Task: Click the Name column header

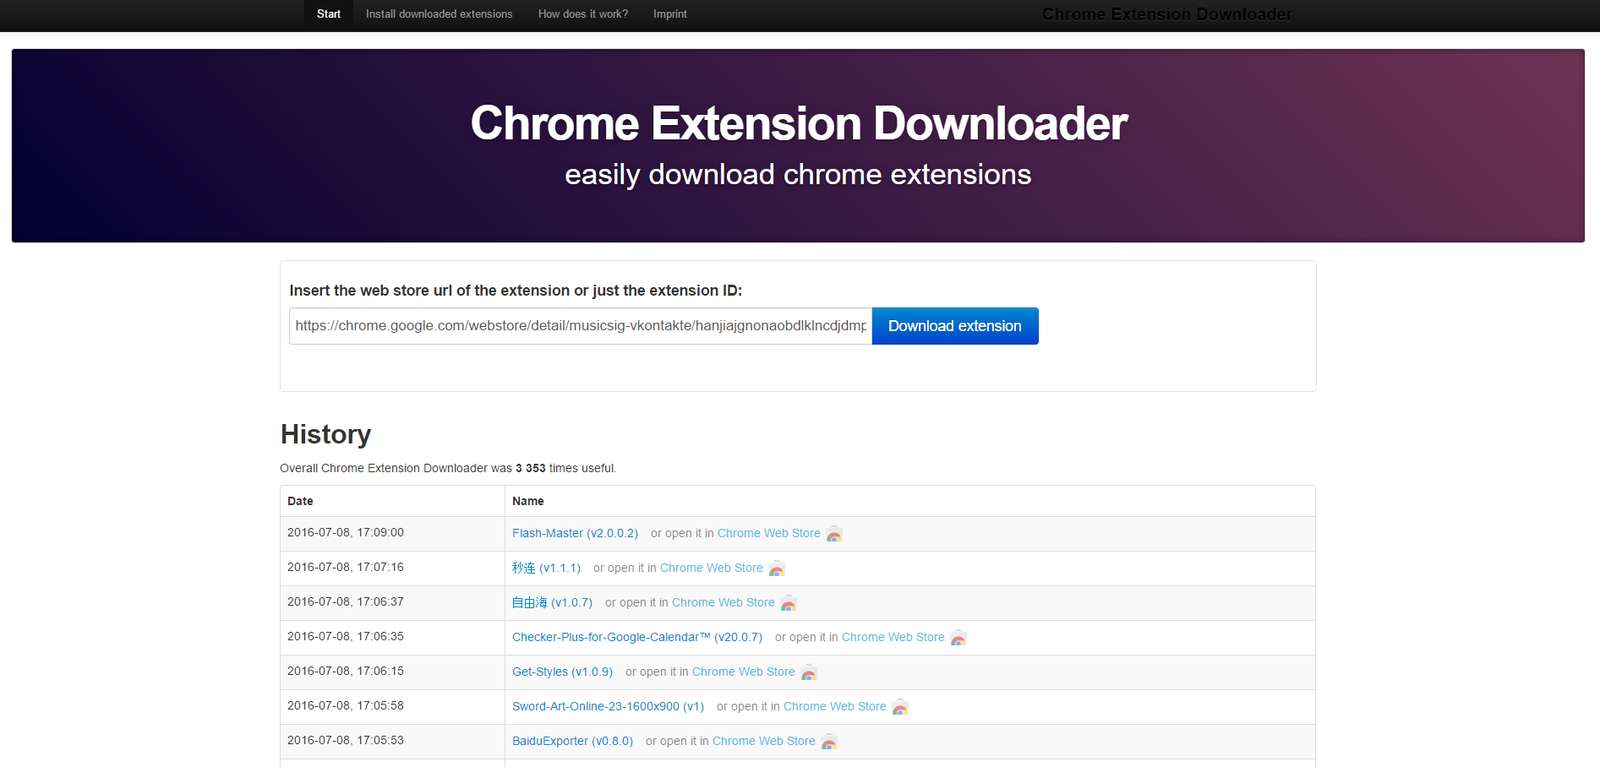Action: coord(528,501)
